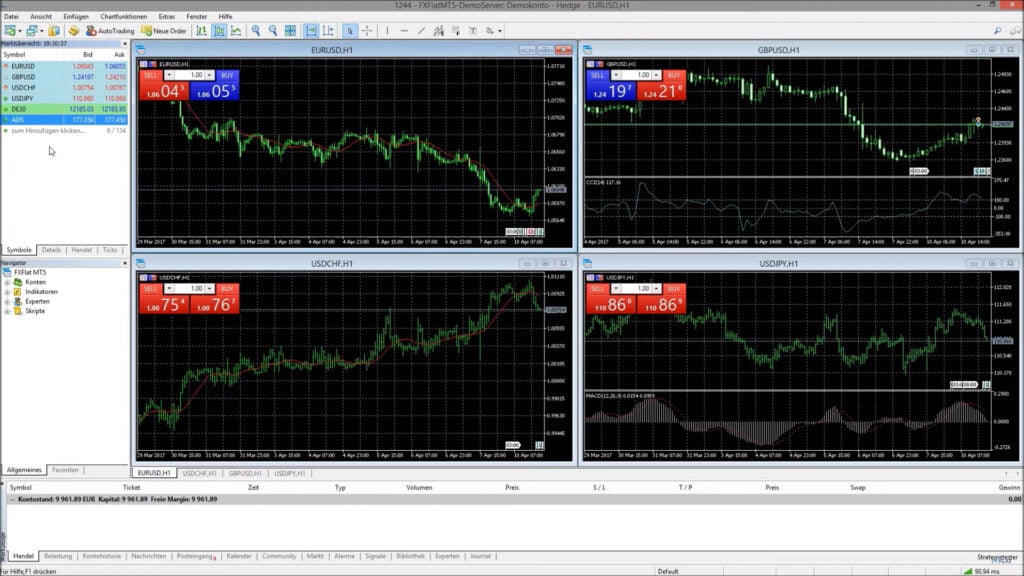Close the Navigator panel
This screenshot has height=576, width=1024.
click(125, 263)
